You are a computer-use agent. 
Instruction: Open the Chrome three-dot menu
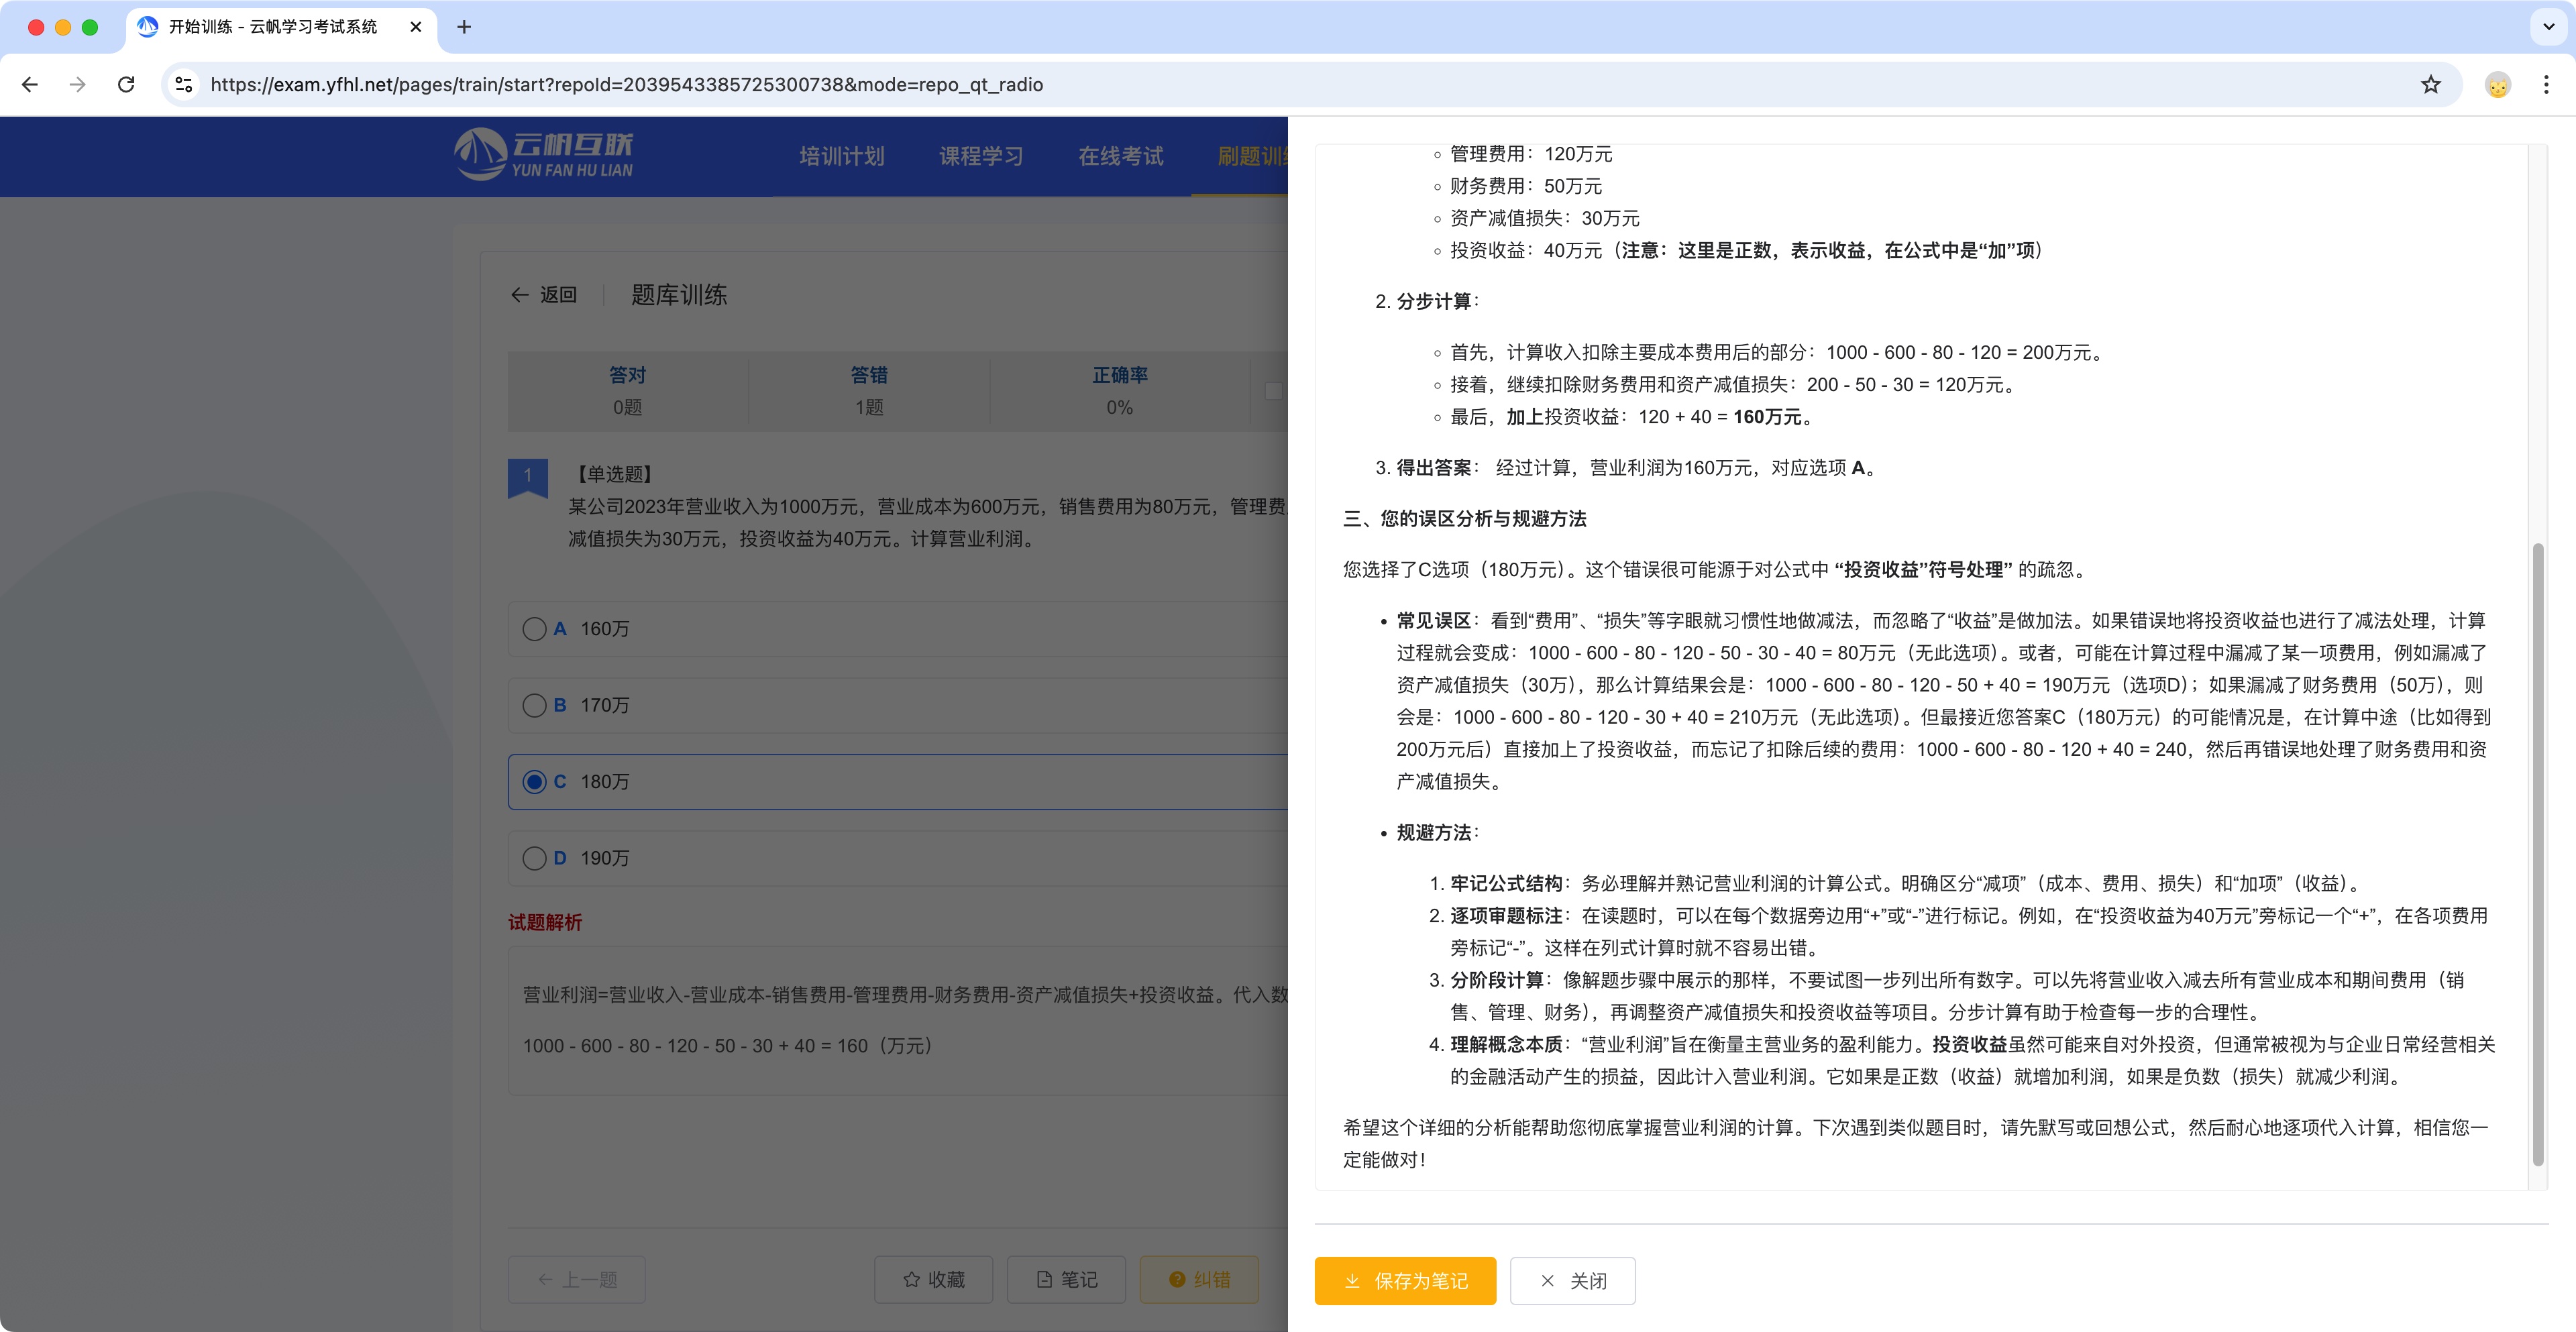pos(2546,84)
